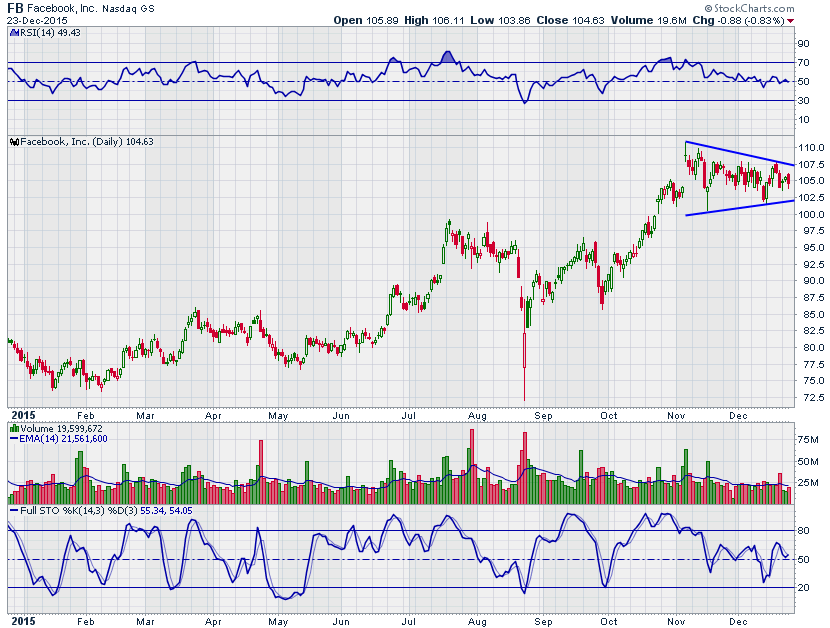Click the Nasdaq GS exchange label
The image size is (830, 628).
(128, 8)
